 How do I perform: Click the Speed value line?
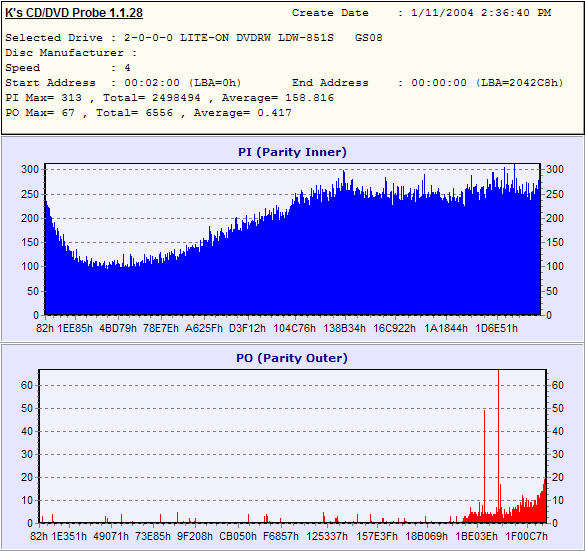click(x=68, y=68)
